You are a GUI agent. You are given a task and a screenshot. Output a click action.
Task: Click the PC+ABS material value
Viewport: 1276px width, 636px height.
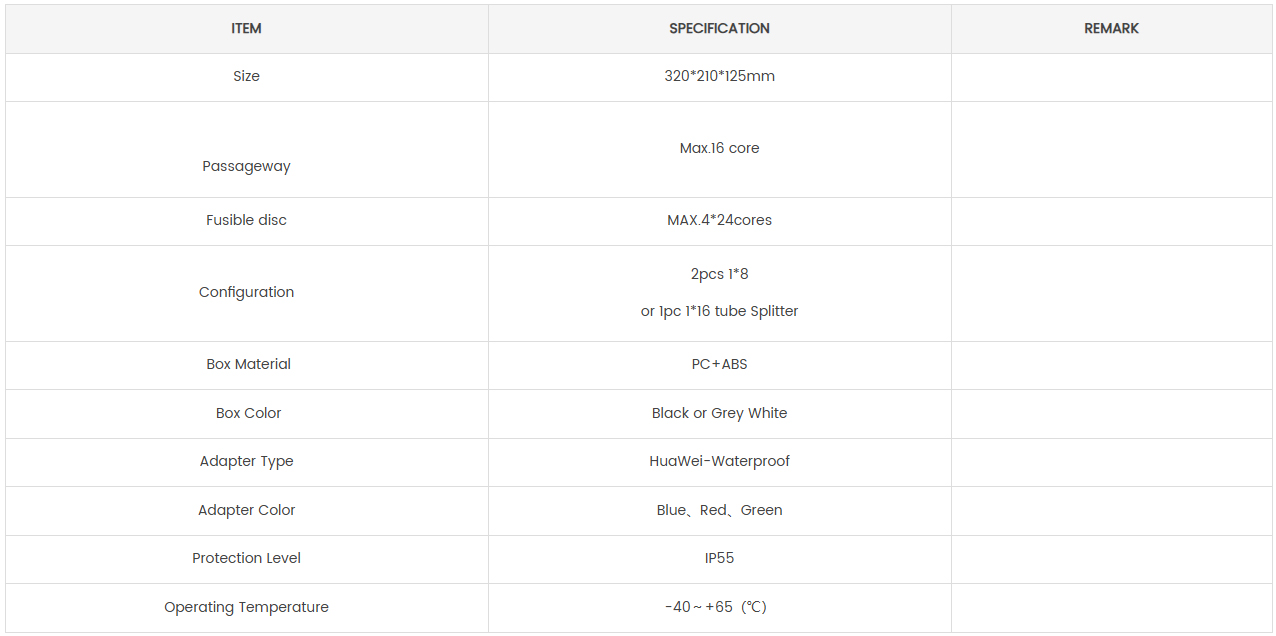(719, 364)
